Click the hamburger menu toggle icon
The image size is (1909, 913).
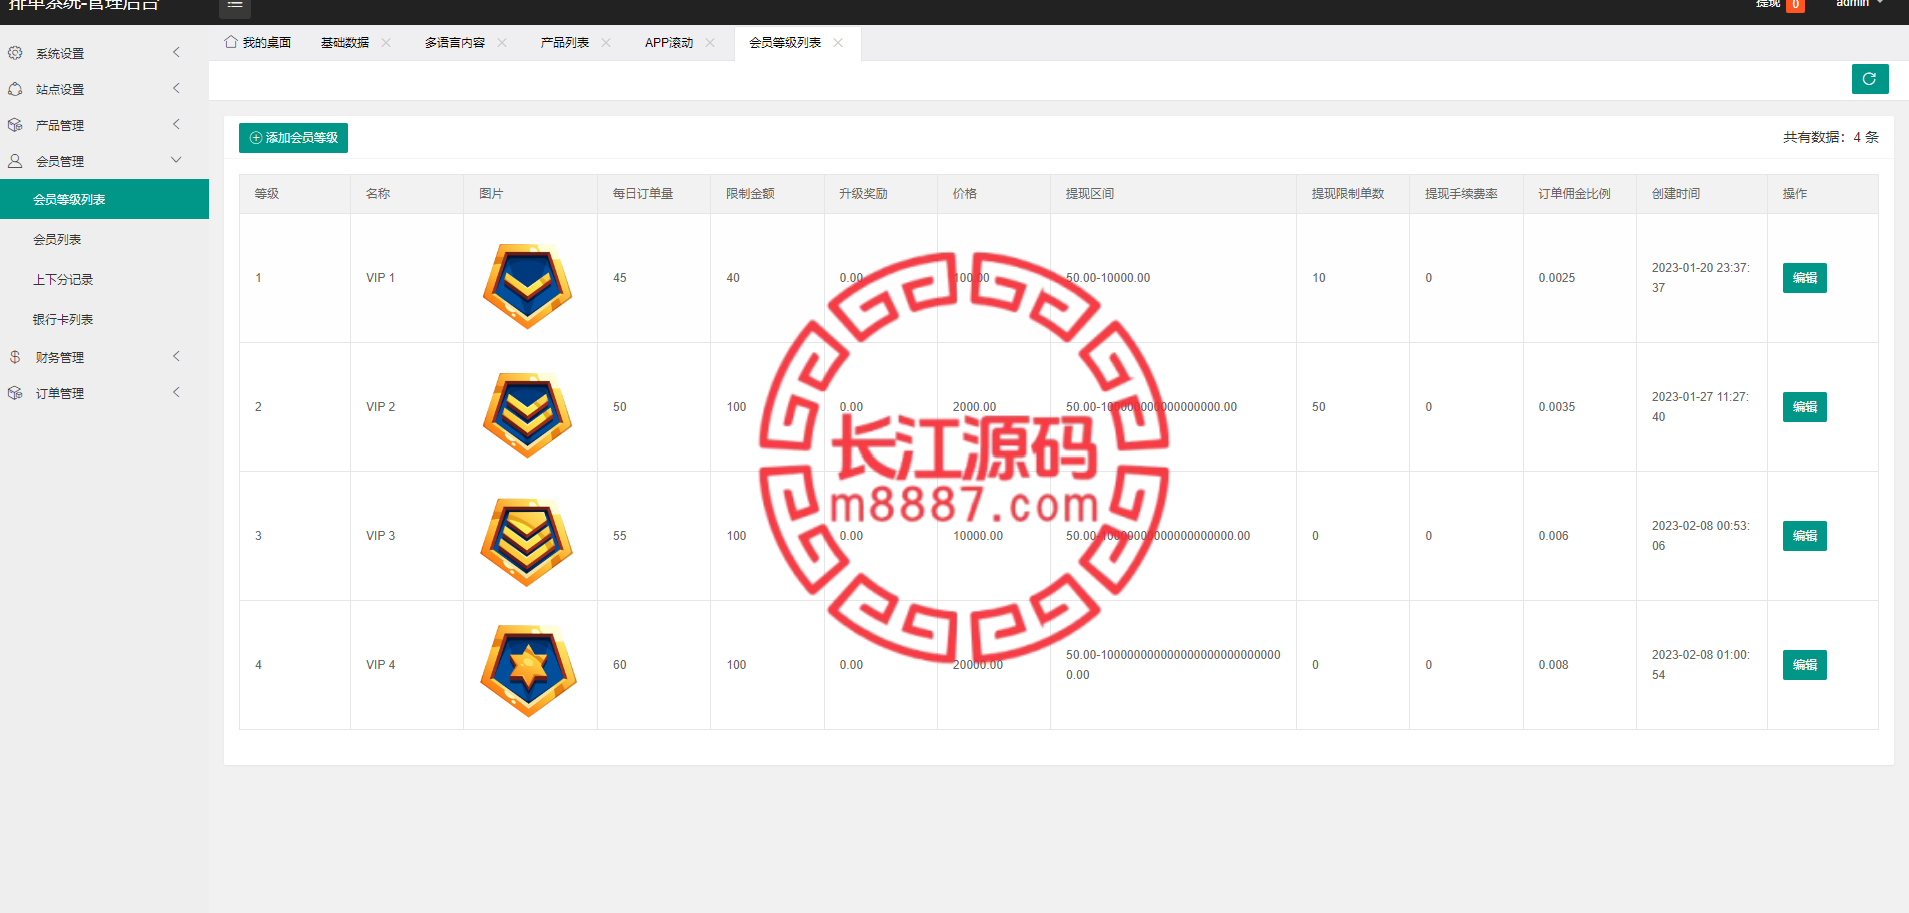coord(235,6)
